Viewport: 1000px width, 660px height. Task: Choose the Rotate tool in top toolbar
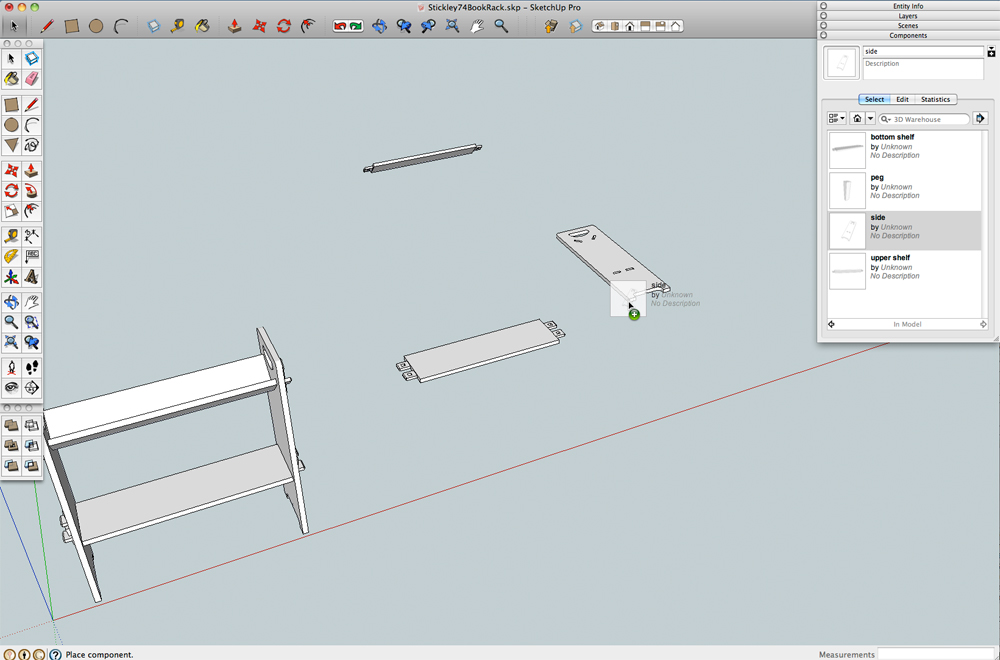tap(284, 26)
